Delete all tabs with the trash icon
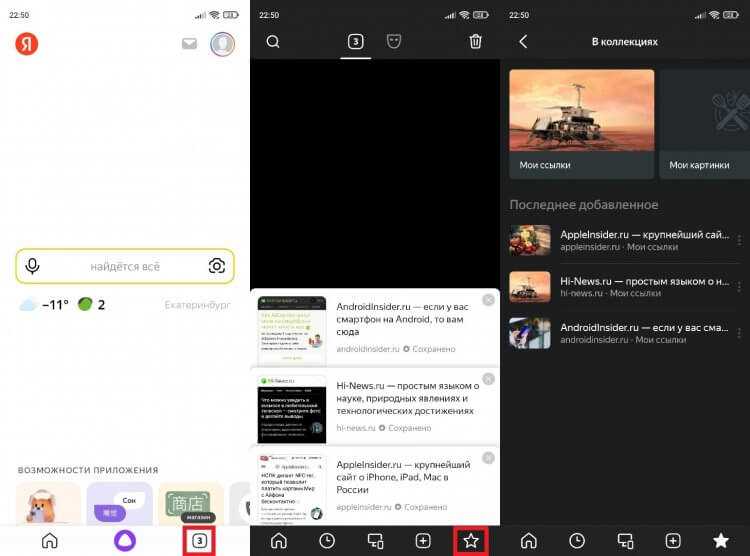This screenshot has width=750, height=556. (x=475, y=42)
